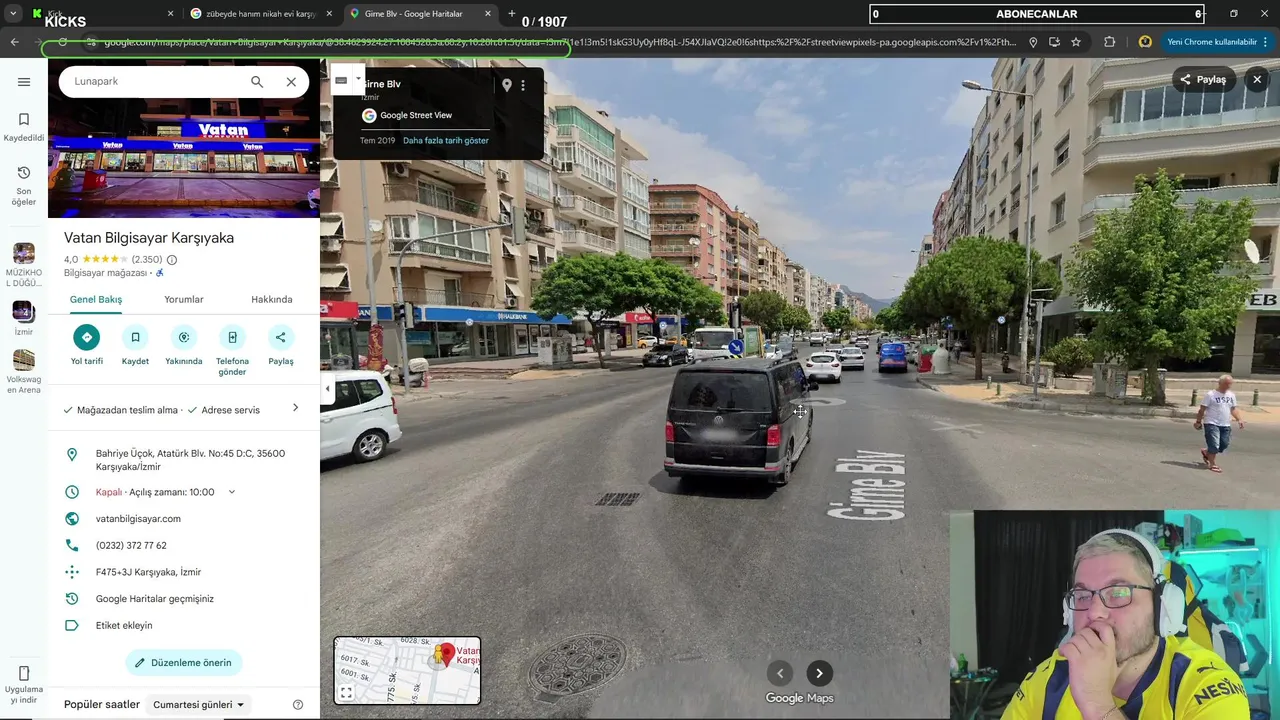
Task: Click the Düzenleme önerin button
Action: pos(184,663)
